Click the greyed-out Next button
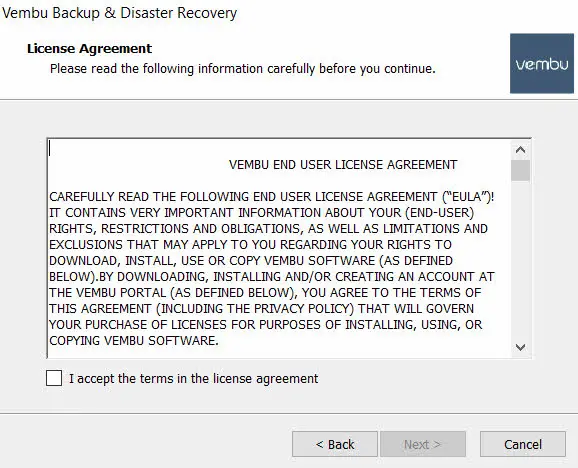Viewport: 578px width, 468px height. coord(423,444)
